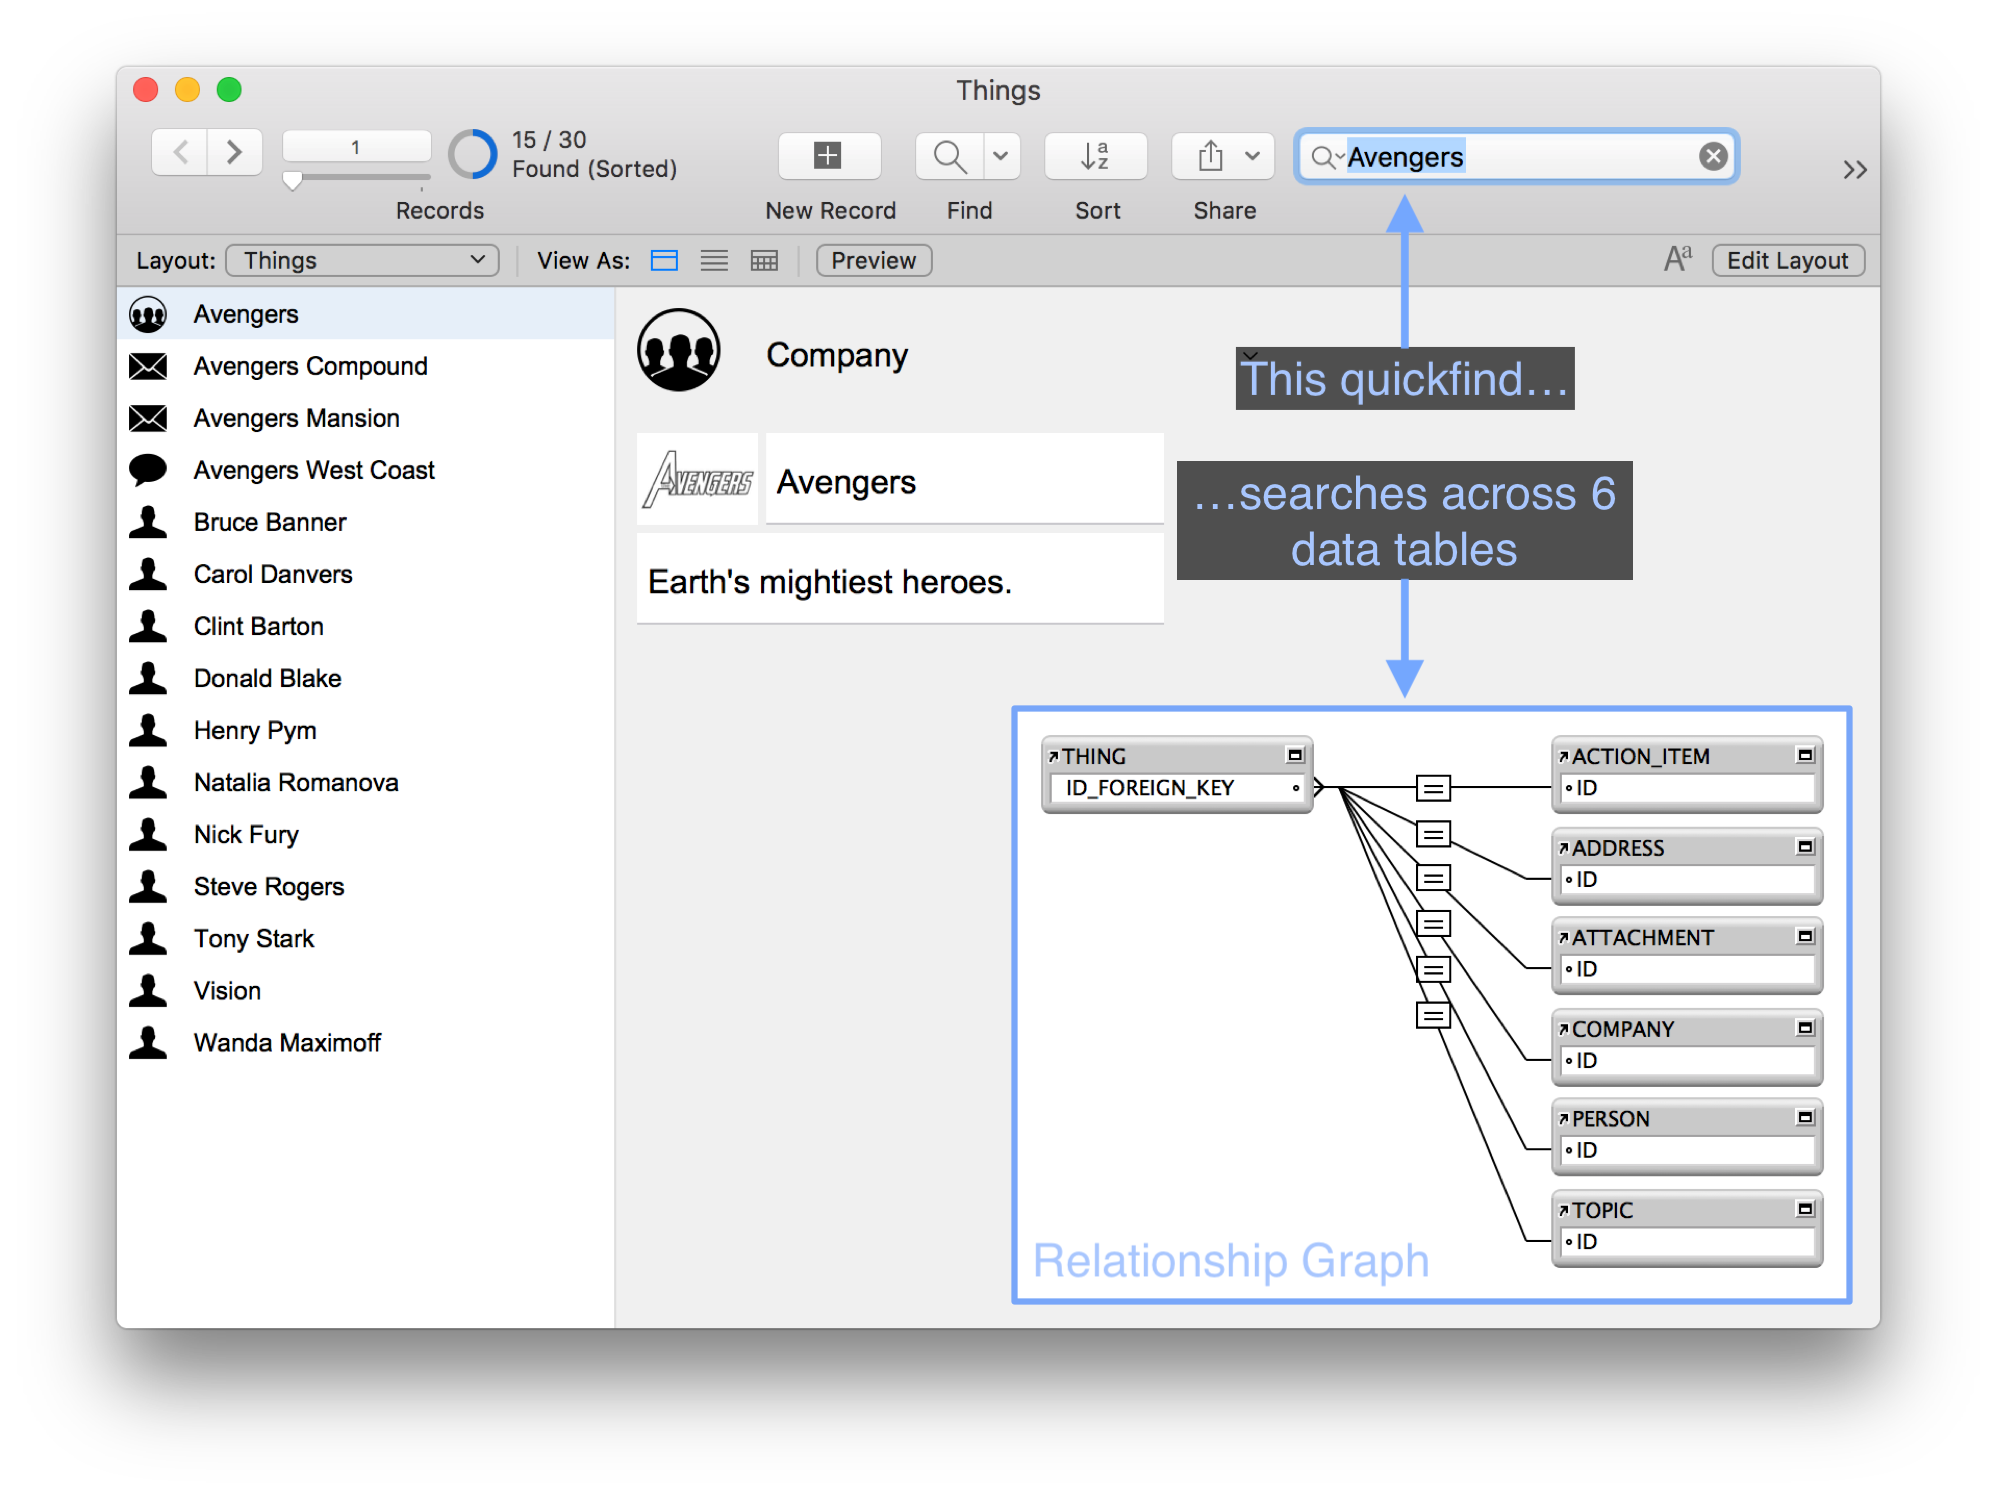The image size is (1997, 1495).
Task: Click the Share upload icon
Action: [x=1210, y=156]
